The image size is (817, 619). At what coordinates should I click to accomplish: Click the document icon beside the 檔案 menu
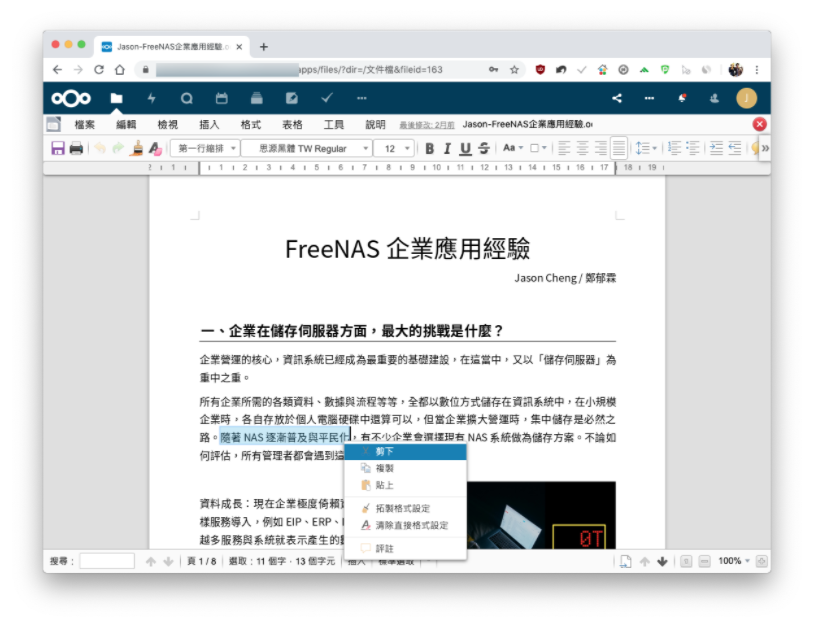click(x=53, y=124)
